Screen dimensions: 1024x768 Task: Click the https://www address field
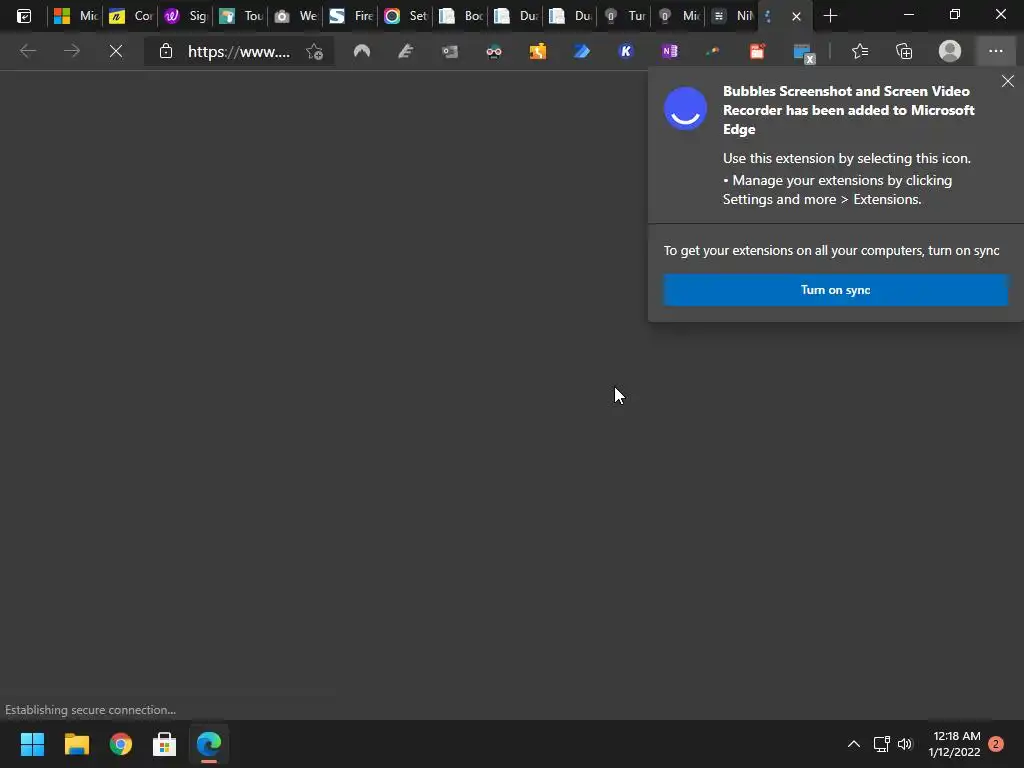(x=239, y=52)
